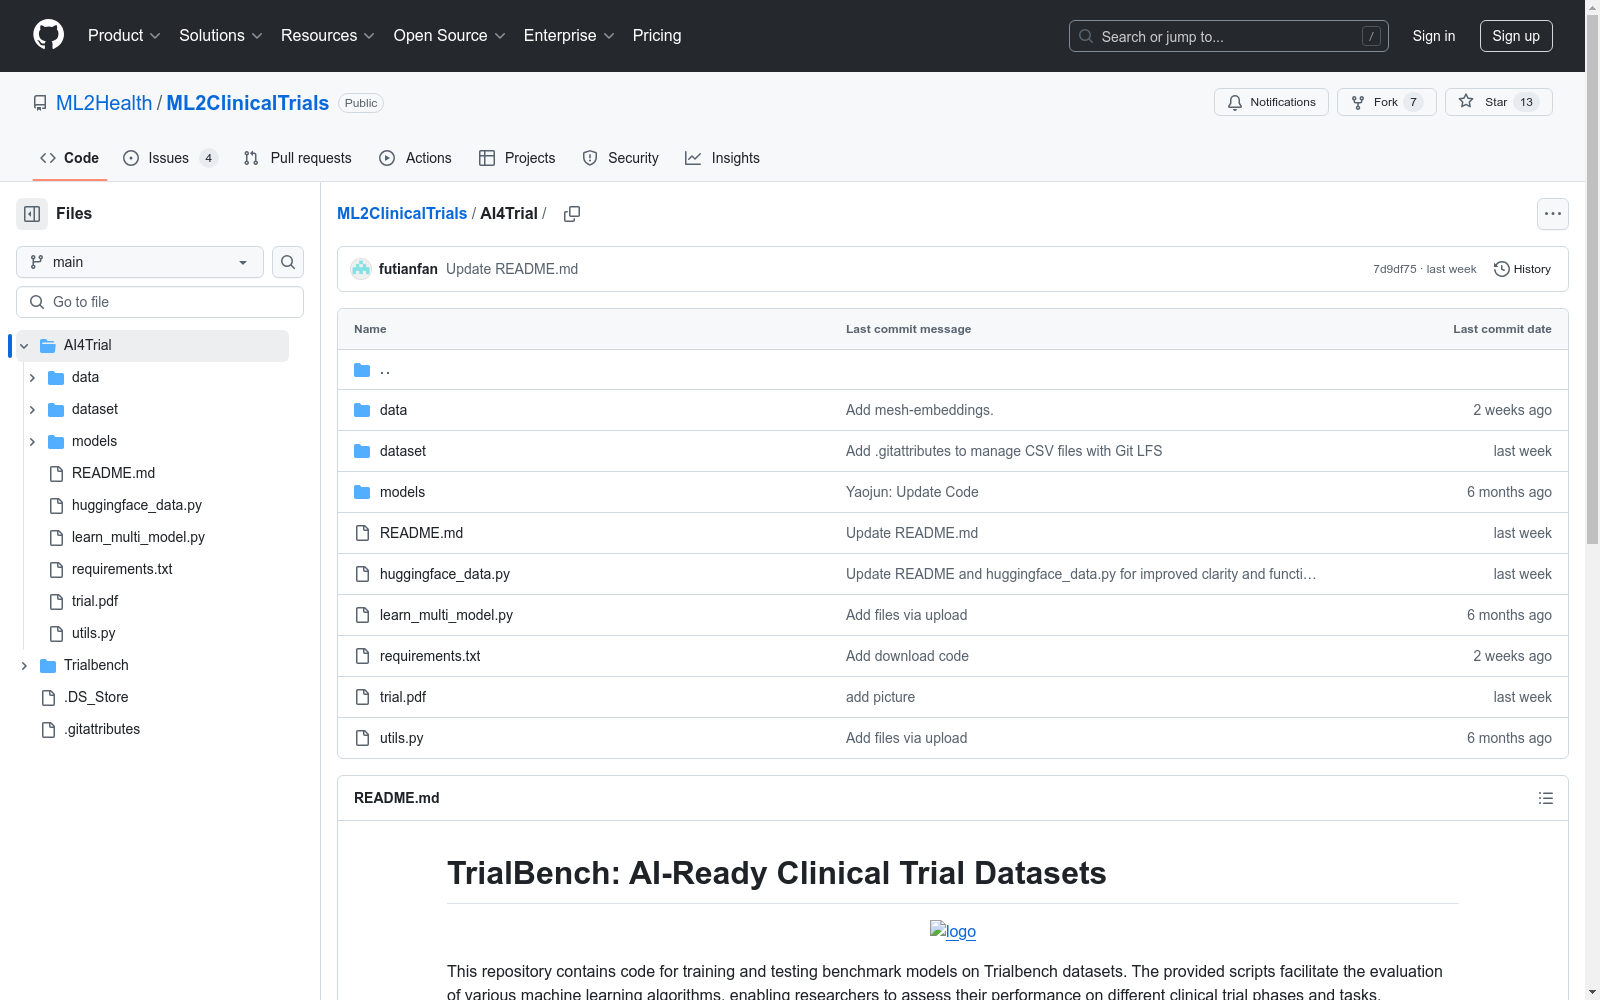
Task: Click the huggingface_data.py icon in table
Action: pos(362,574)
